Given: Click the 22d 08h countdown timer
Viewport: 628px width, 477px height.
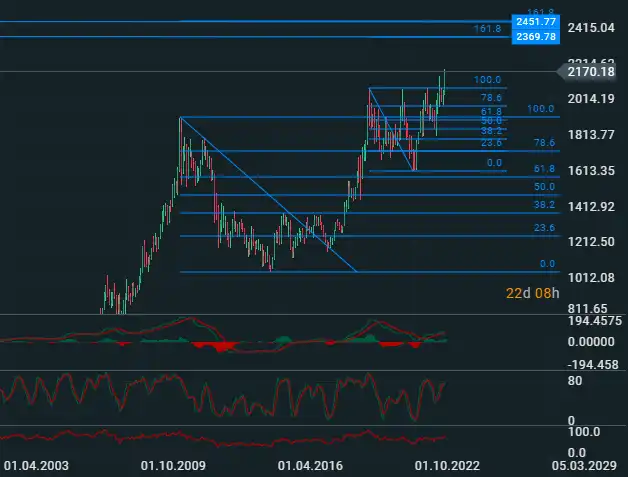Looking at the screenshot, I should pyautogui.click(x=531, y=292).
